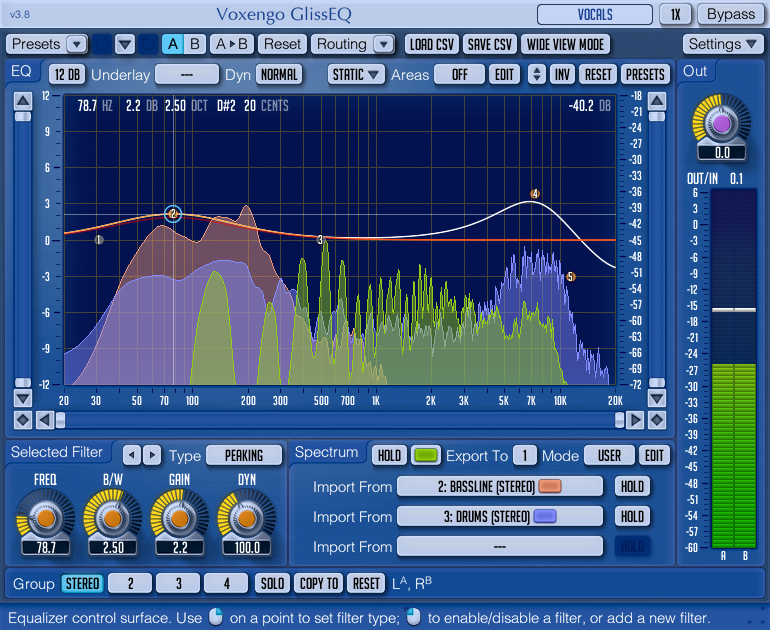This screenshot has width=770, height=630.
Task: Click the horizontal frequency scrollbar track
Action: (x=340, y=420)
